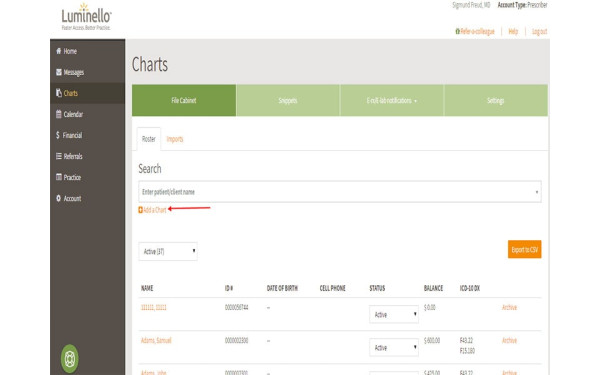Open Calendar in the sidebar
The width and height of the screenshot is (600, 375).
click(x=87, y=114)
